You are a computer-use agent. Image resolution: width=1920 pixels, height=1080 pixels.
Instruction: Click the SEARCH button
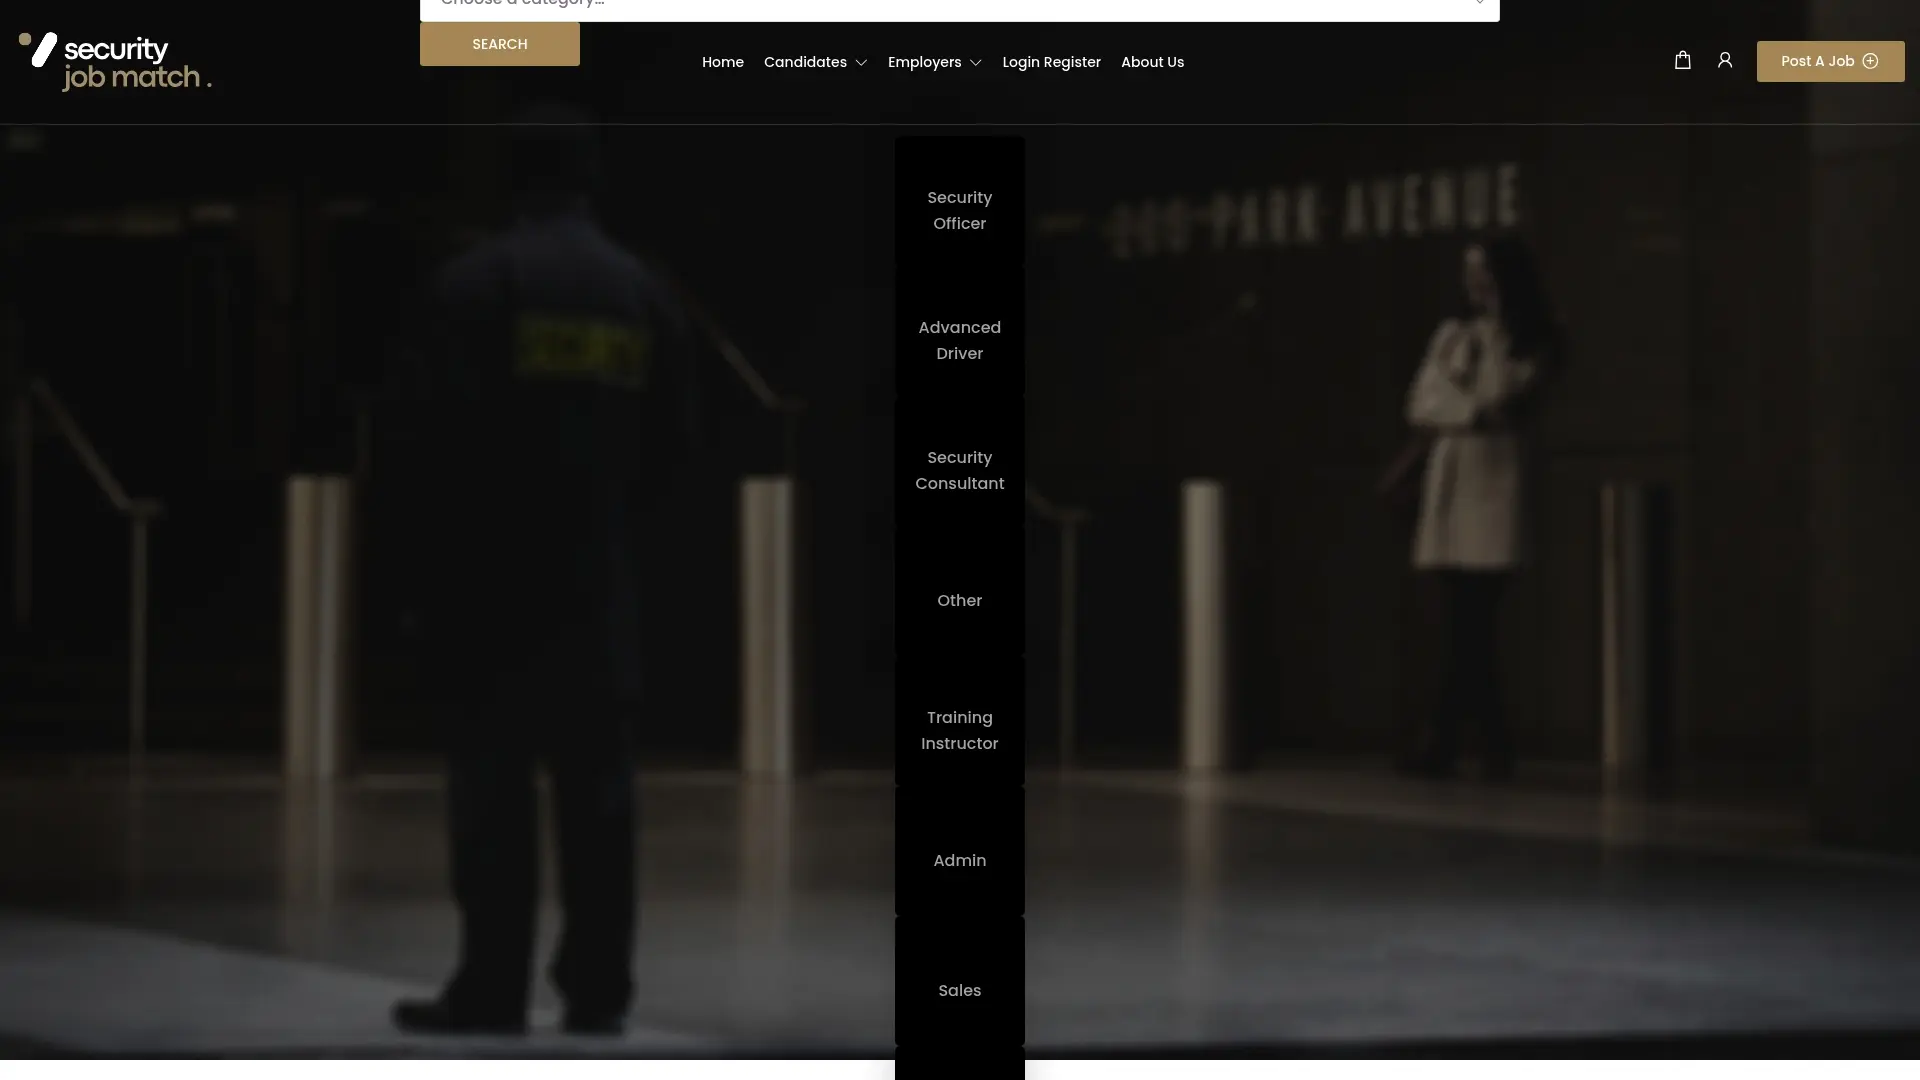pos(500,44)
